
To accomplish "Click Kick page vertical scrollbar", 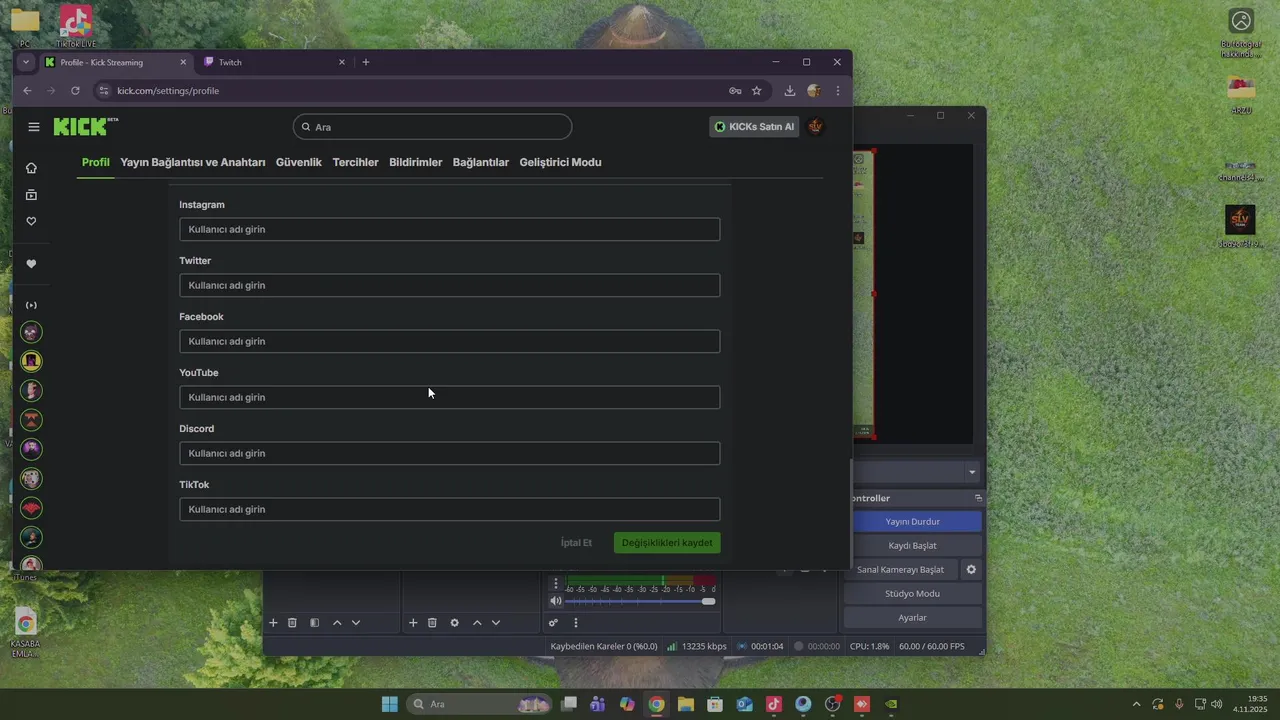I will (850, 512).
